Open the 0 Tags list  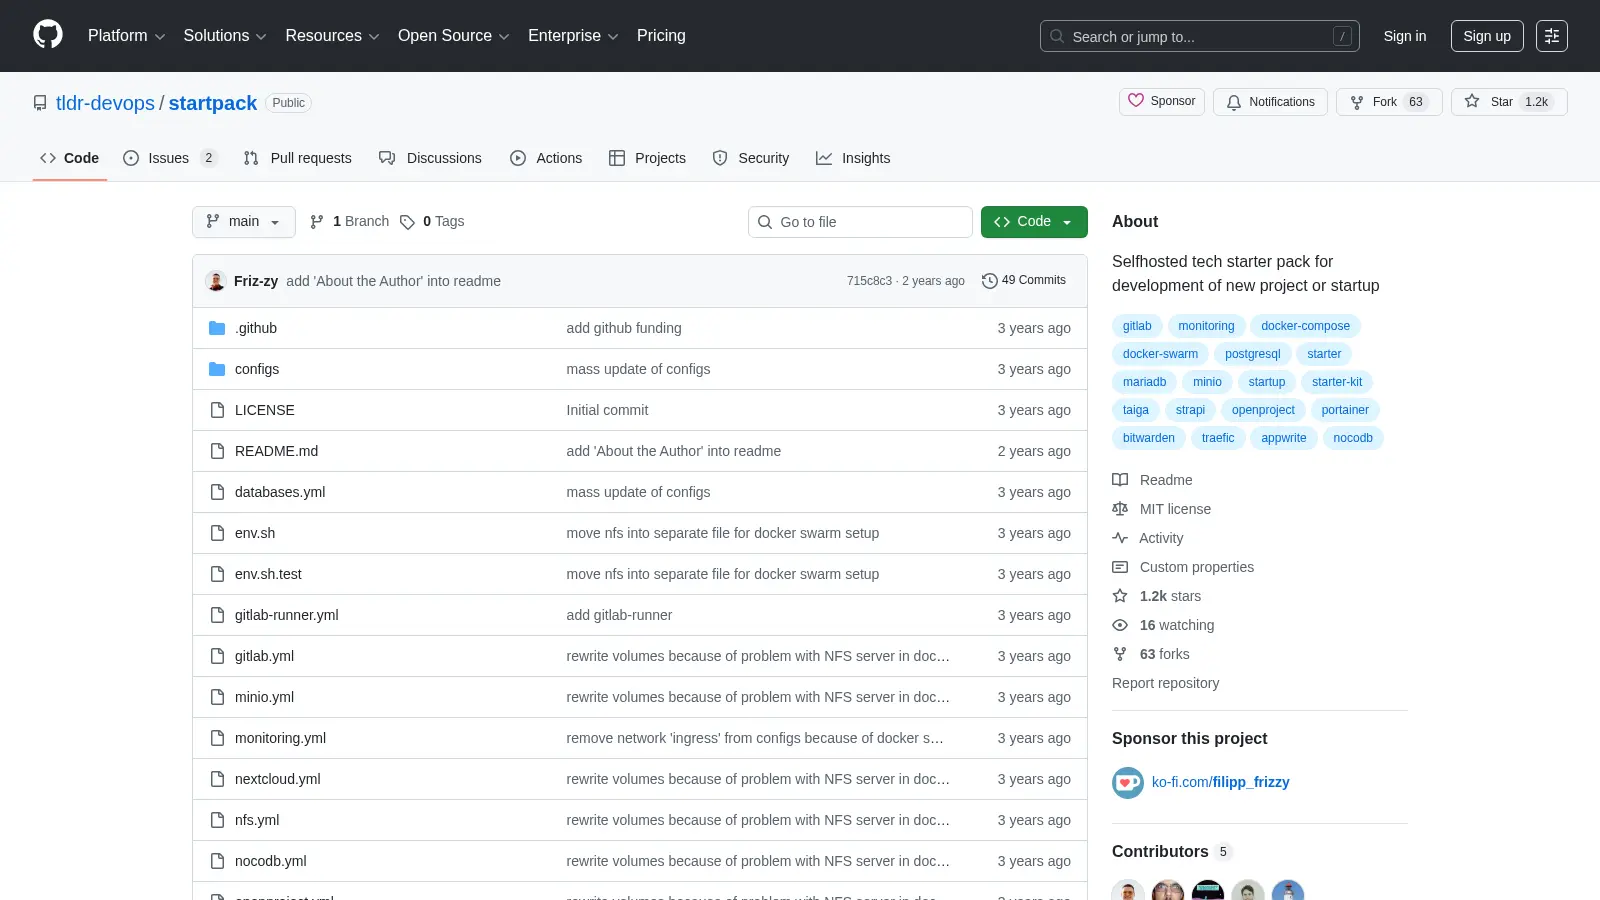click(x=432, y=222)
